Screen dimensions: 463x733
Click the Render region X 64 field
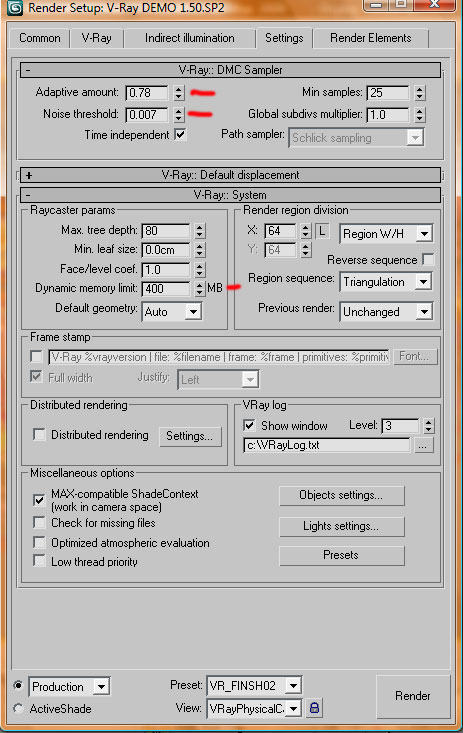tap(280, 230)
